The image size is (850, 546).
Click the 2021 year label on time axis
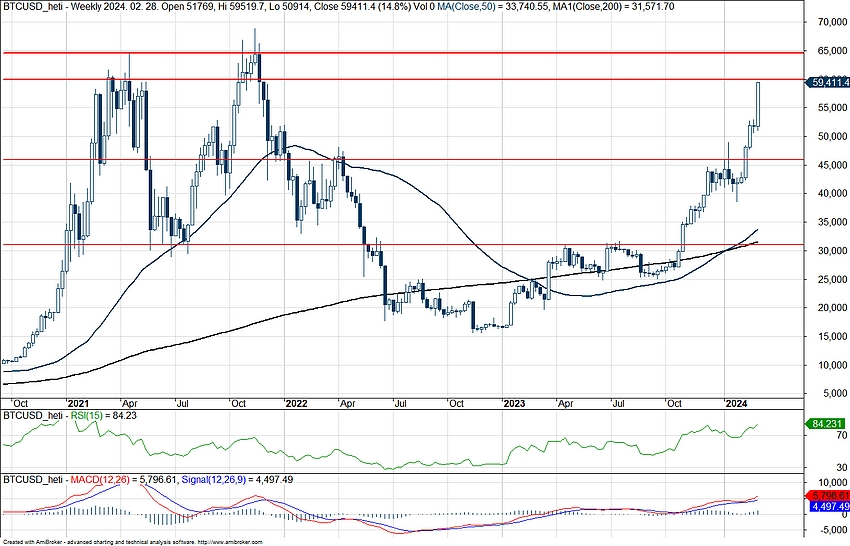click(78, 403)
